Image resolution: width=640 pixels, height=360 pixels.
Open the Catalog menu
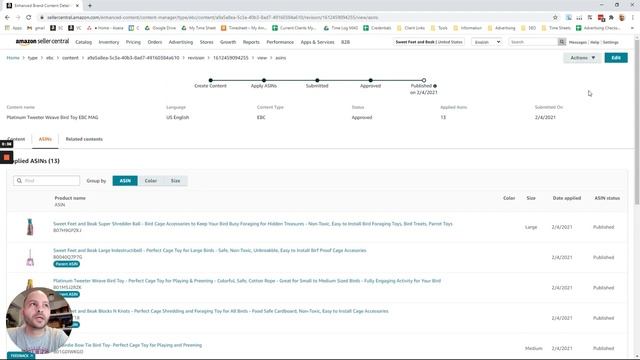click(x=84, y=42)
